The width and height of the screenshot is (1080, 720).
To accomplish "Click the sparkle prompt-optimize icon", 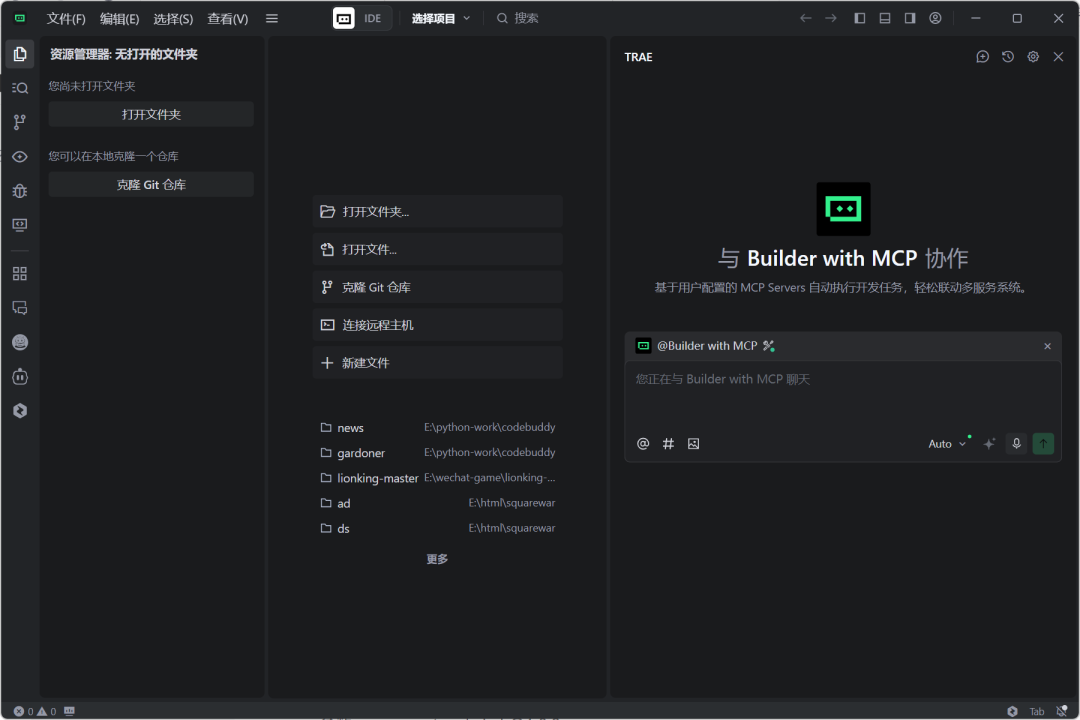I will point(989,444).
